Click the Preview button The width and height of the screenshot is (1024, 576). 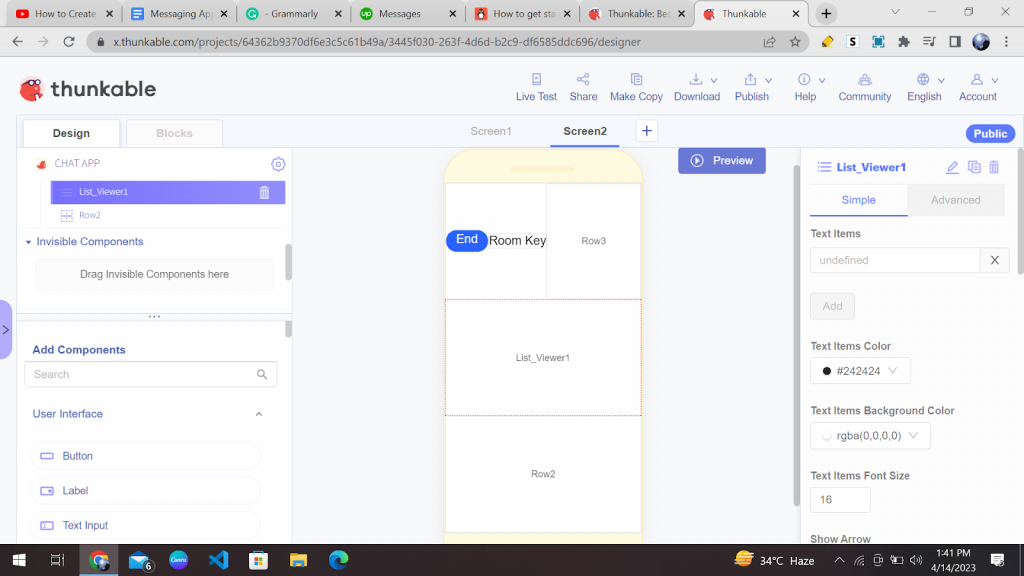(721, 160)
